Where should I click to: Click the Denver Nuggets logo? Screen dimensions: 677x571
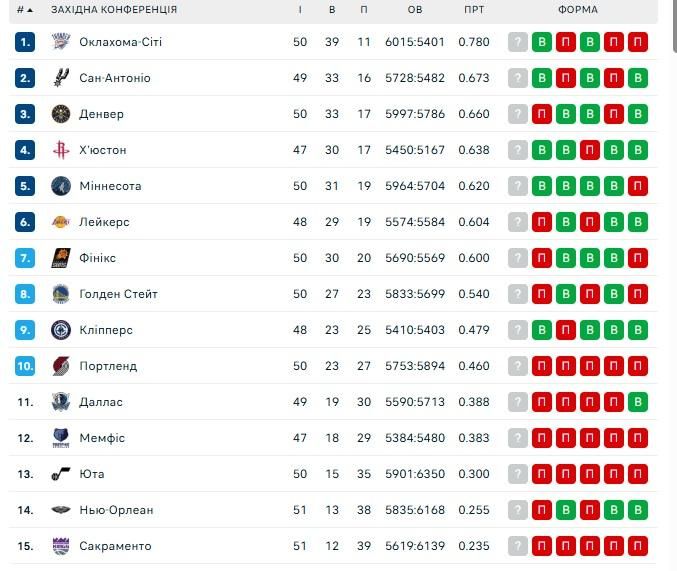pyautogui.click(x=60, y=114)
